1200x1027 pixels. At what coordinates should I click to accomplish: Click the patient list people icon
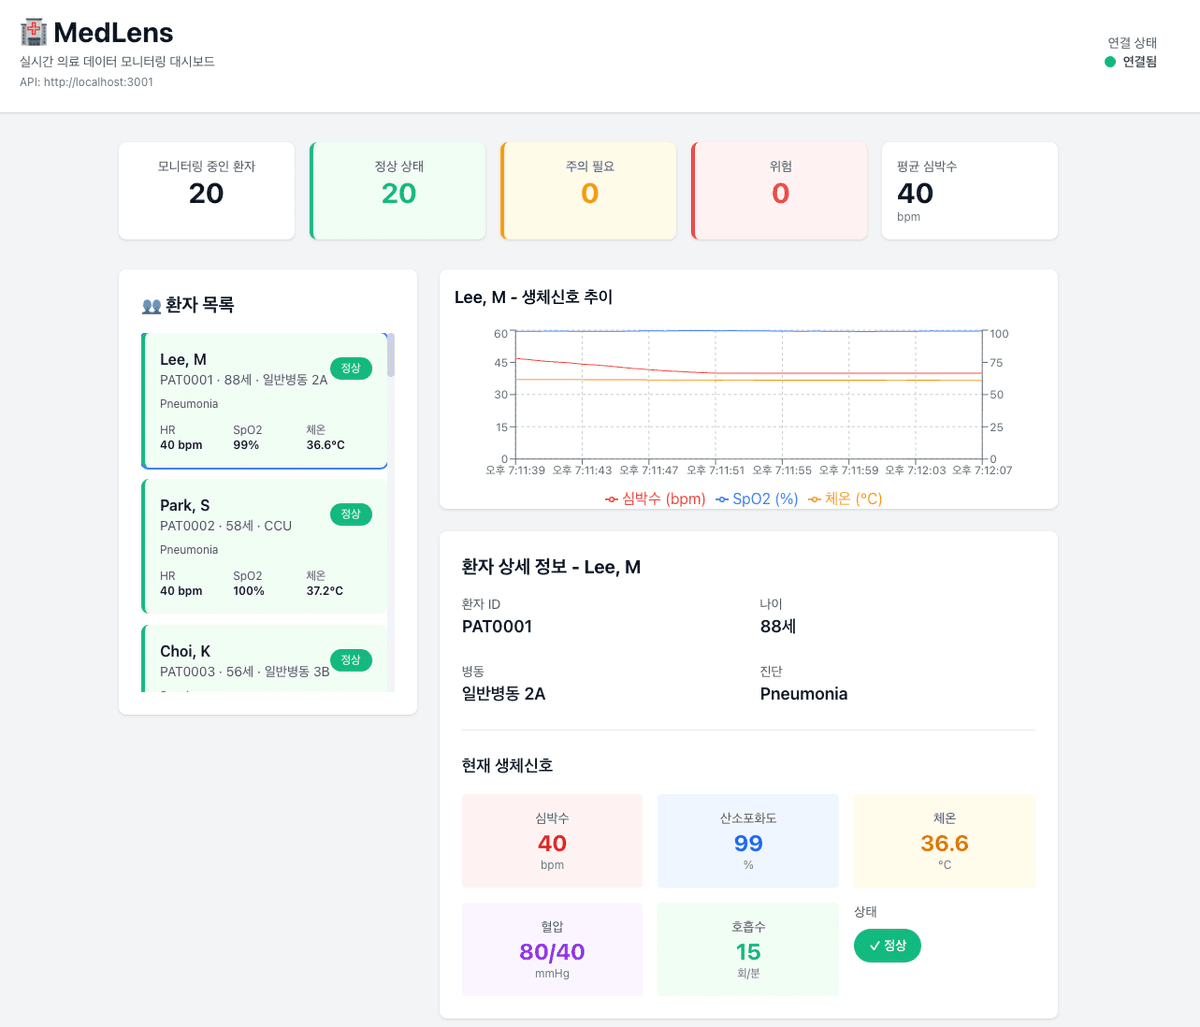coord(151,306)
